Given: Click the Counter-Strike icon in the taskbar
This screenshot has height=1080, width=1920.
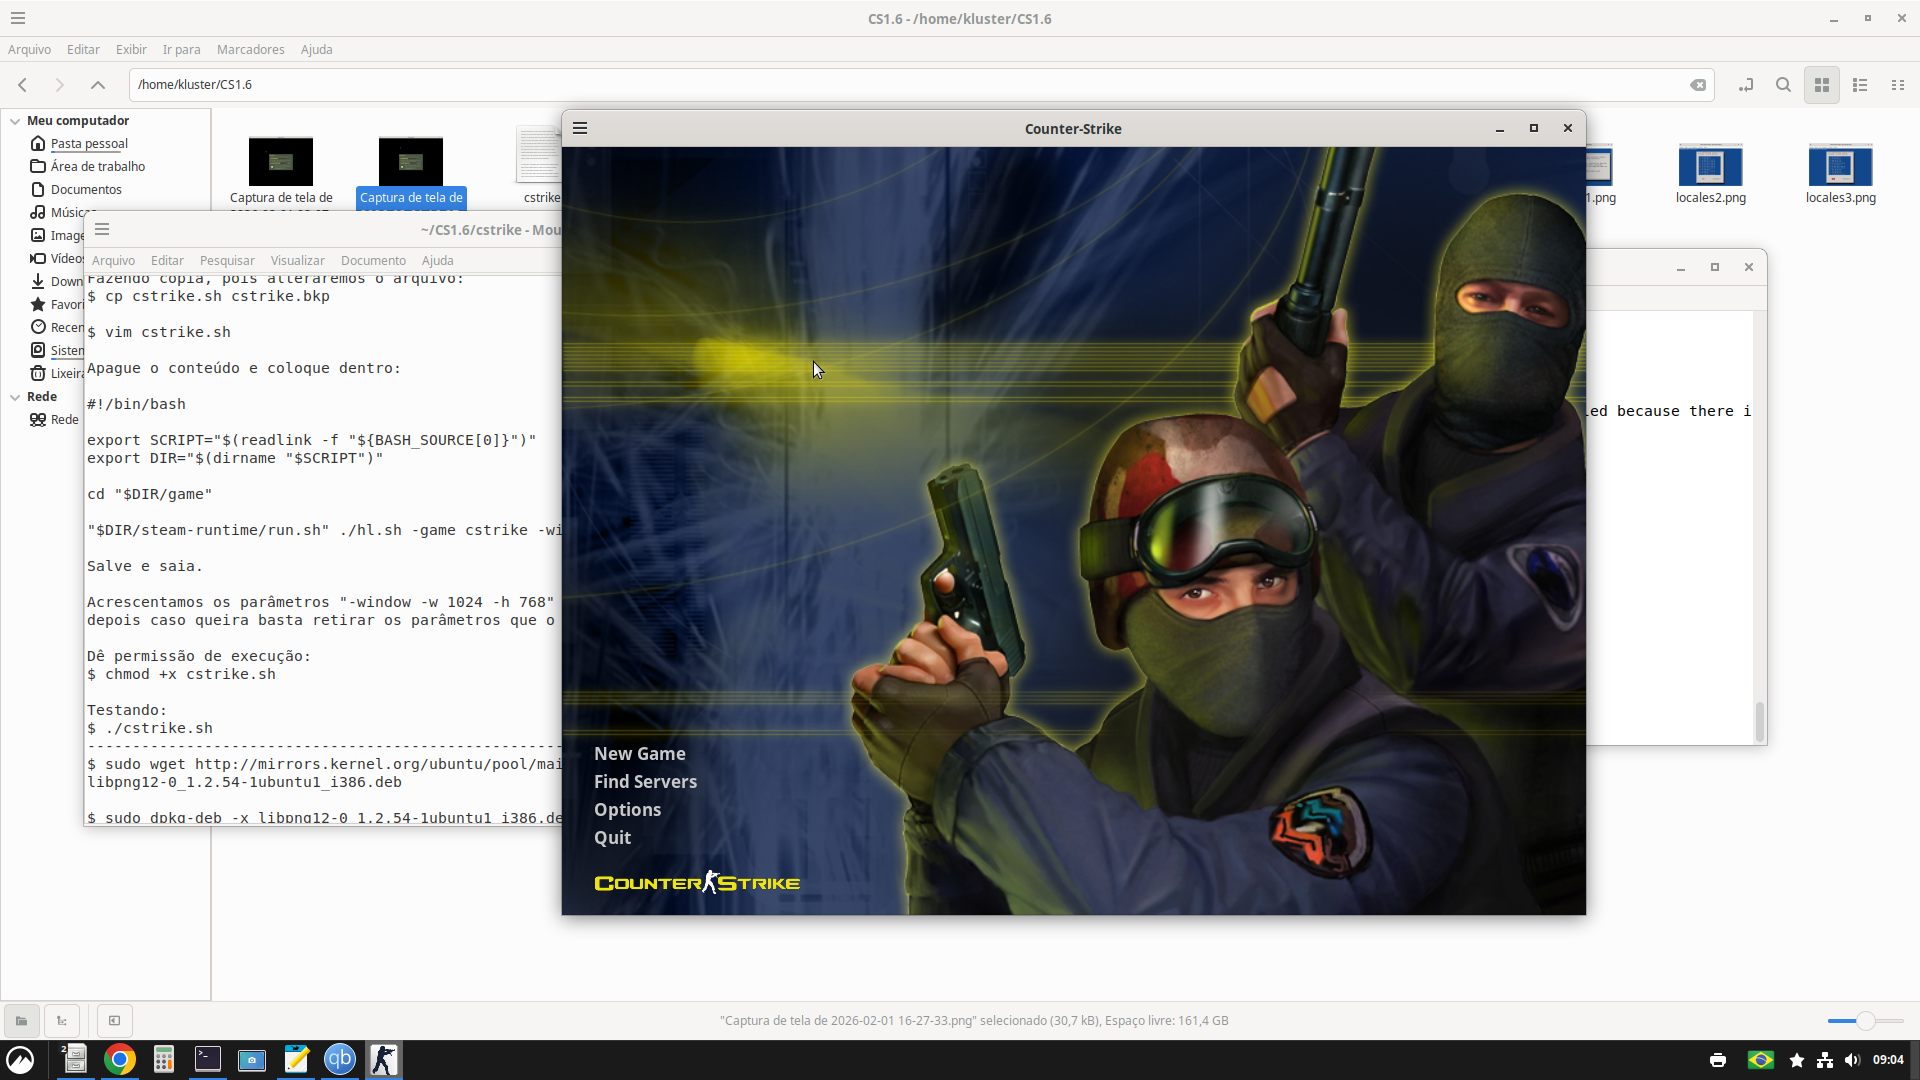Looking at the screenshot, I should [x=383, y=1059].
